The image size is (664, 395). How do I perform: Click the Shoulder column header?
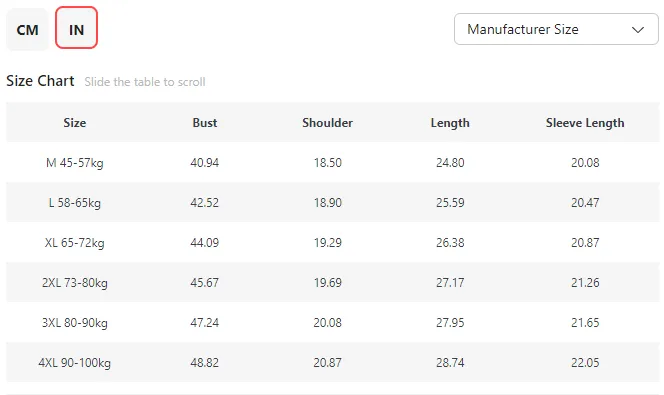tap(327, 123)
